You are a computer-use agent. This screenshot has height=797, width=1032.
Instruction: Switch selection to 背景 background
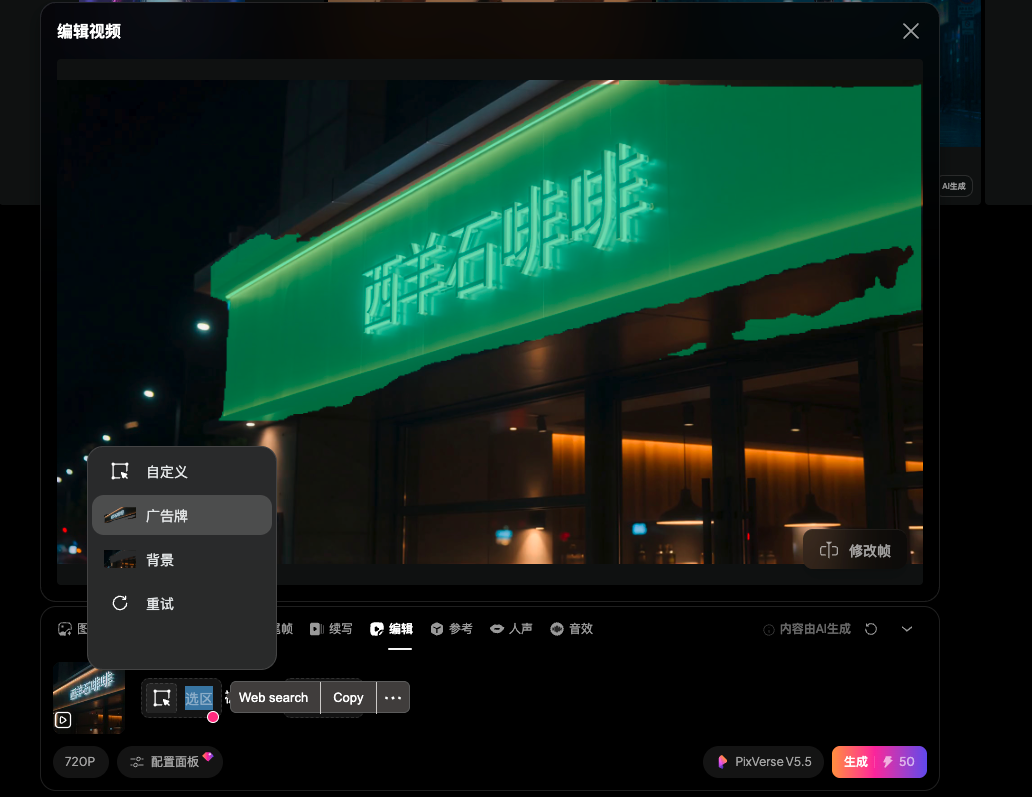tap(160, 559)
